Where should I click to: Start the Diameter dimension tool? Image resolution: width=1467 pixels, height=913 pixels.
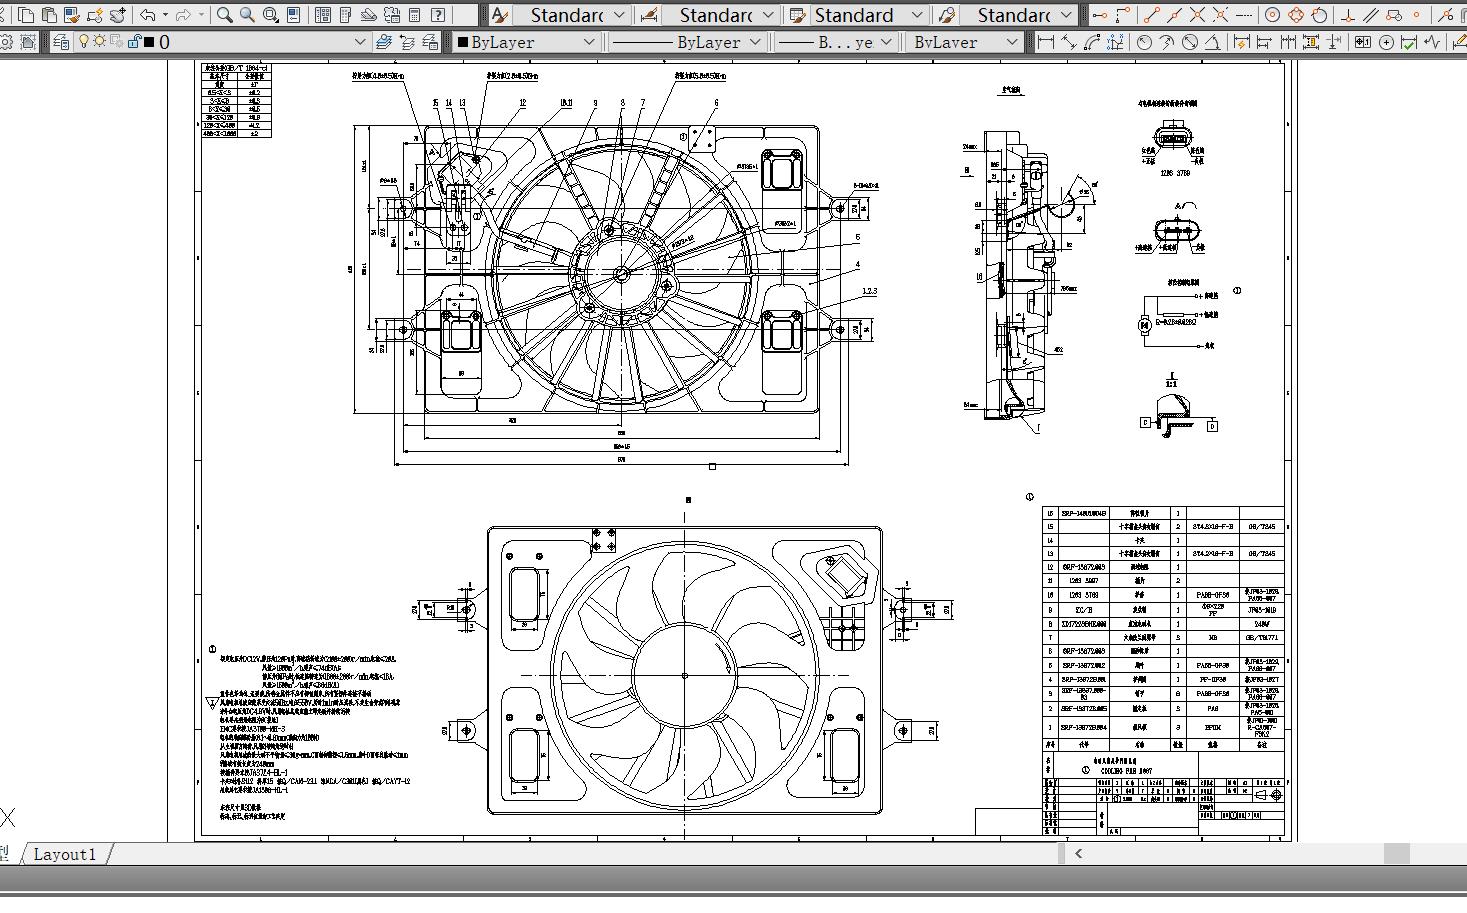[1190, 42]
